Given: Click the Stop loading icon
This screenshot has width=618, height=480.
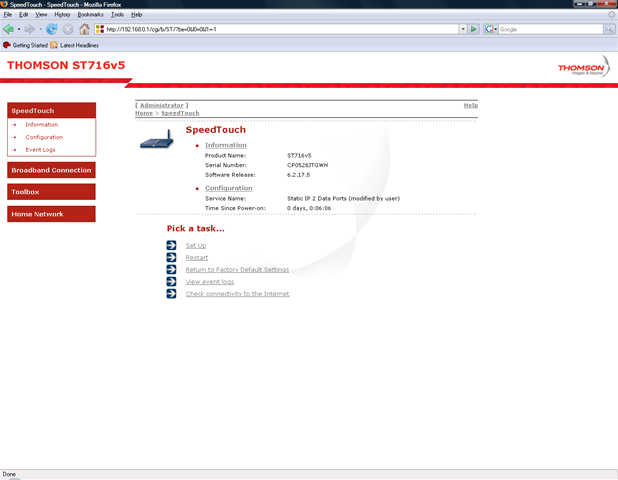Looking at the screenshot, I should point(68,29).
